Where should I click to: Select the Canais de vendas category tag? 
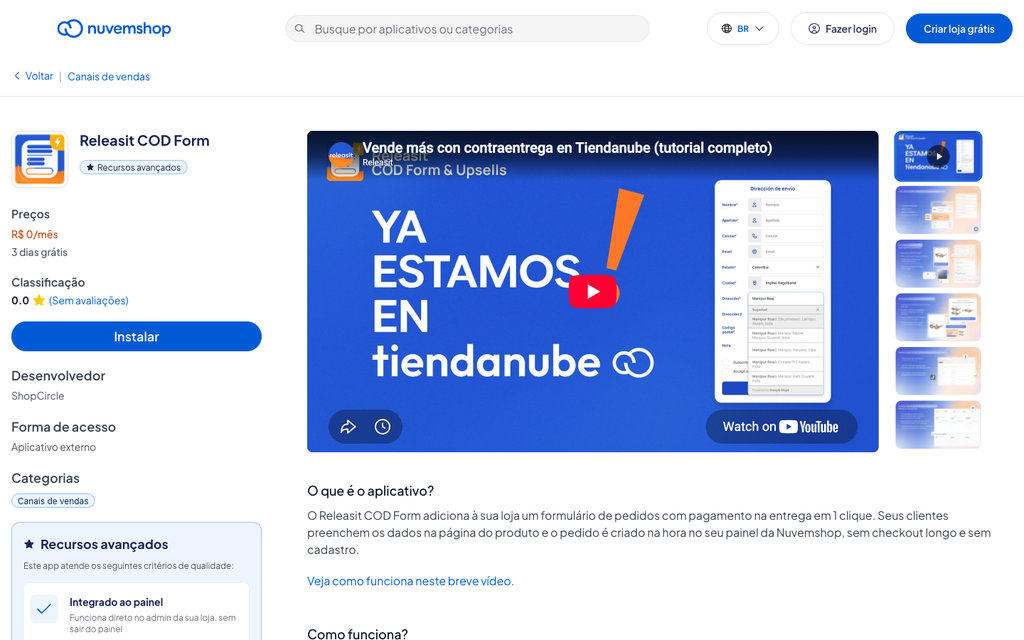tap(53, 501)
